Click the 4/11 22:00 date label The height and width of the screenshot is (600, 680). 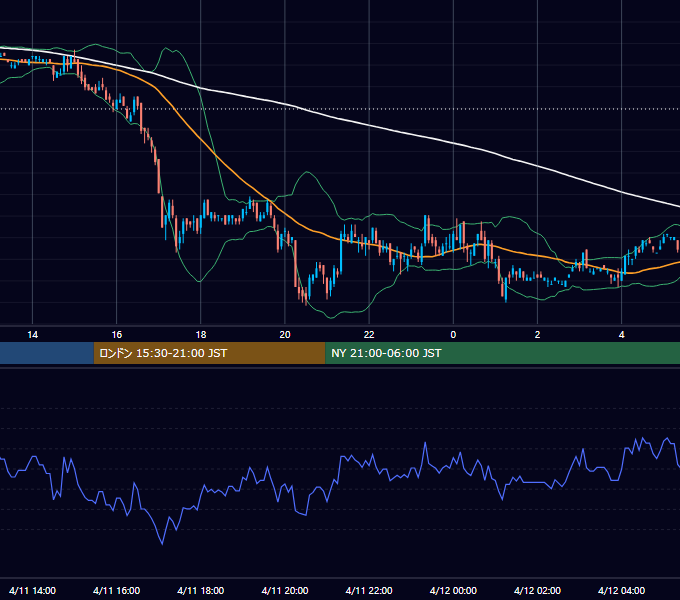369,590
